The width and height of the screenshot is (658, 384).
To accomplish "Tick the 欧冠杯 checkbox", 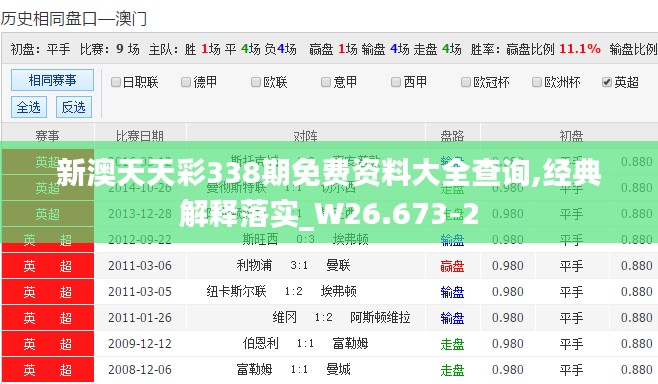I will click(x=466, y=82).
